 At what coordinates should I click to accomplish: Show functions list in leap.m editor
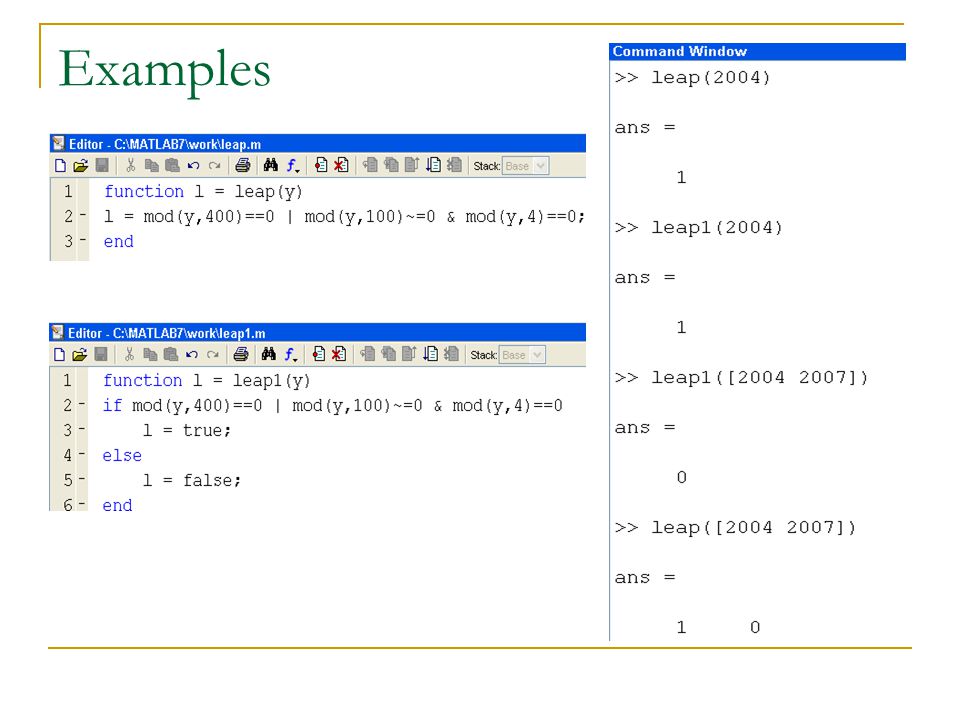click(293, 165)
